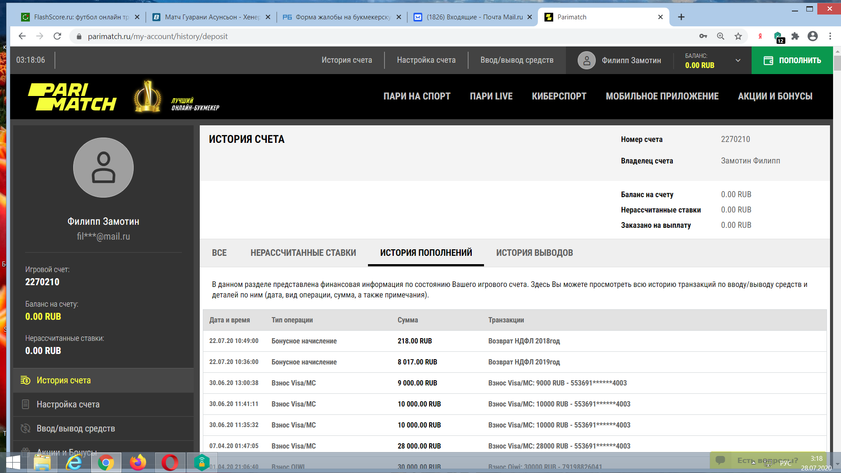Open Internet Explorer from taskbar
This screenshot has height=473, width=841.
tap(74, 462)
